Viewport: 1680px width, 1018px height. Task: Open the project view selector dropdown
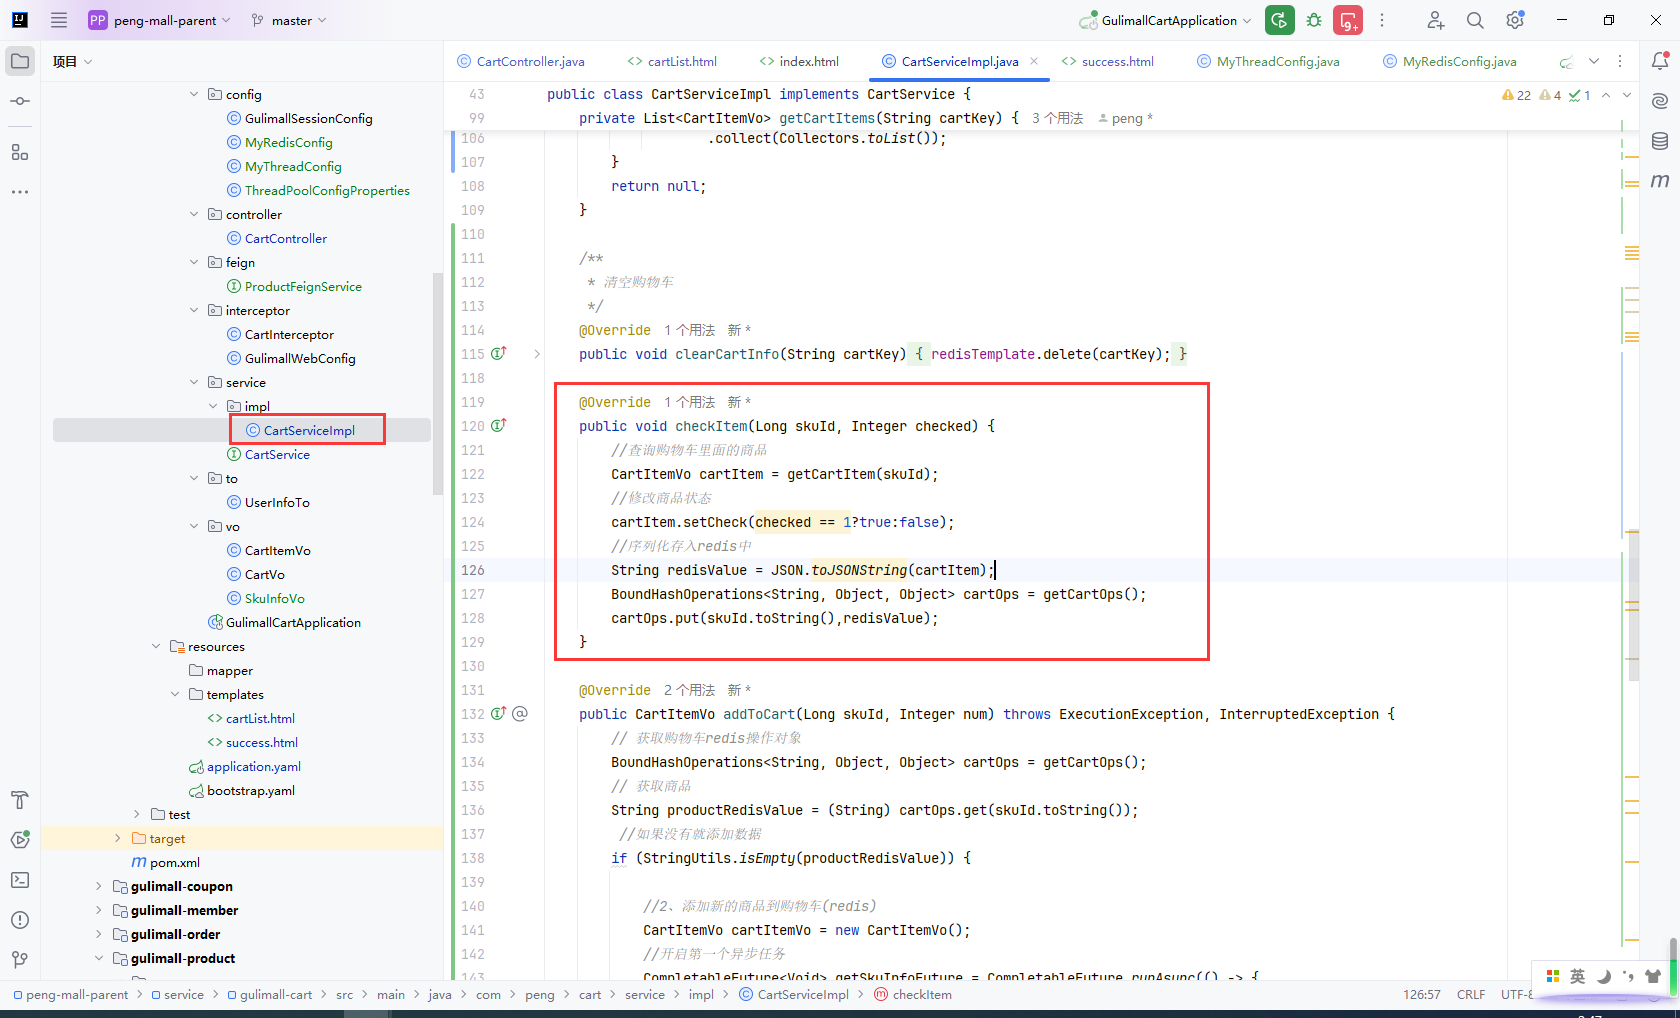coord(72,61)
